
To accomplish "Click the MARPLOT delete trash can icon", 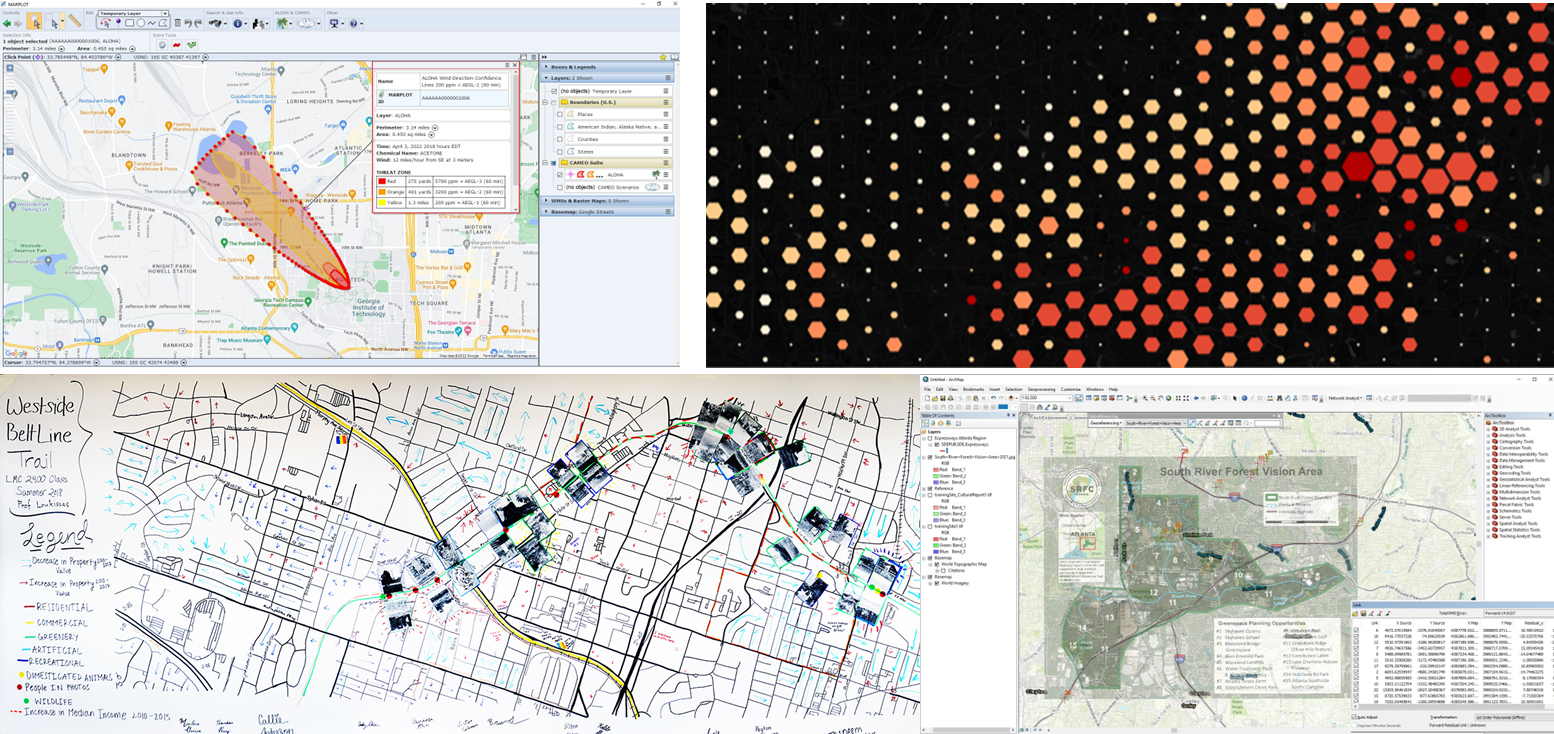I will (178, 23).
